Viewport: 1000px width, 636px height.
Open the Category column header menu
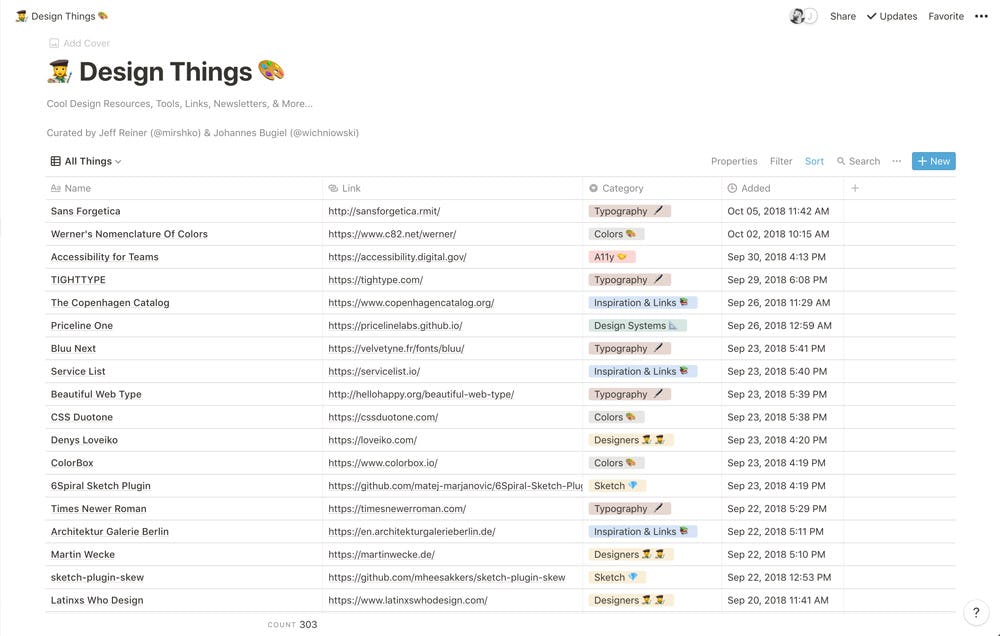coord(622,188)
